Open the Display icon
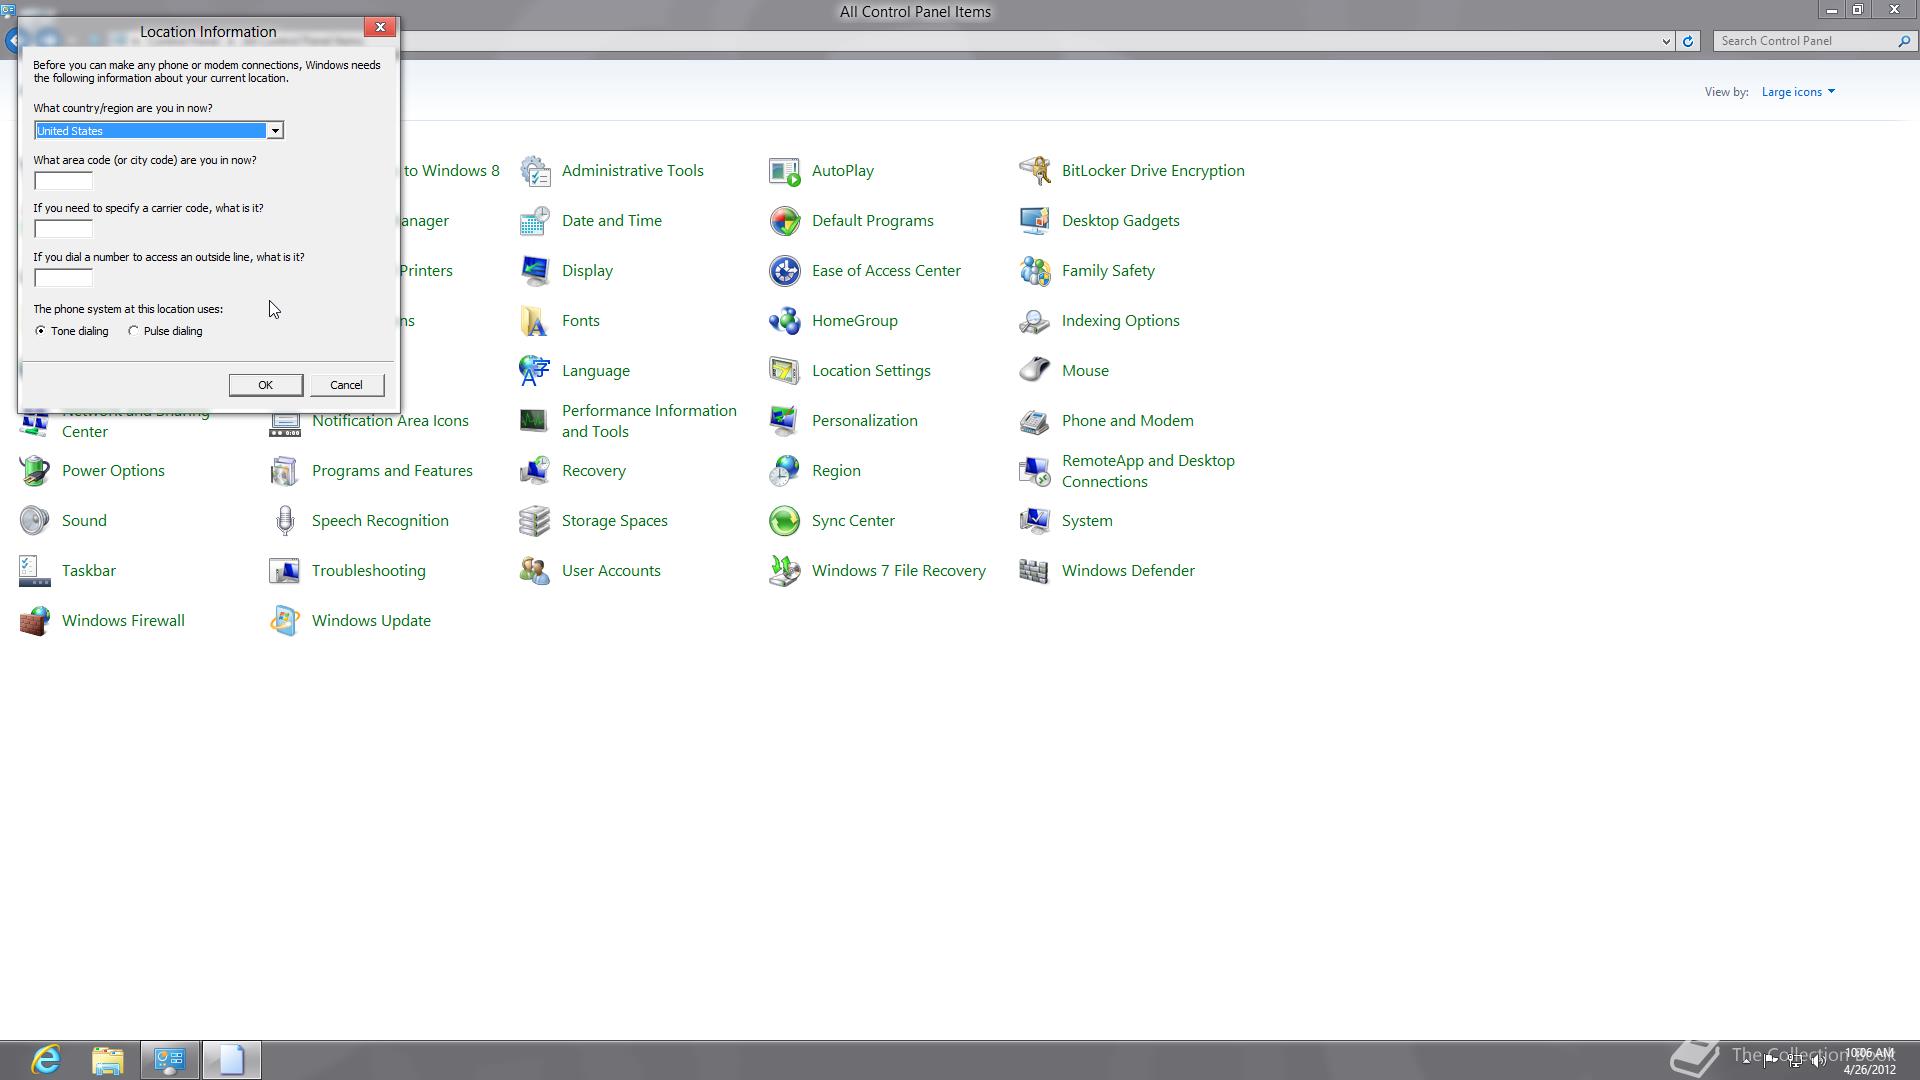This screenshot has width=1920, height=1080. (x=535, y=271)
